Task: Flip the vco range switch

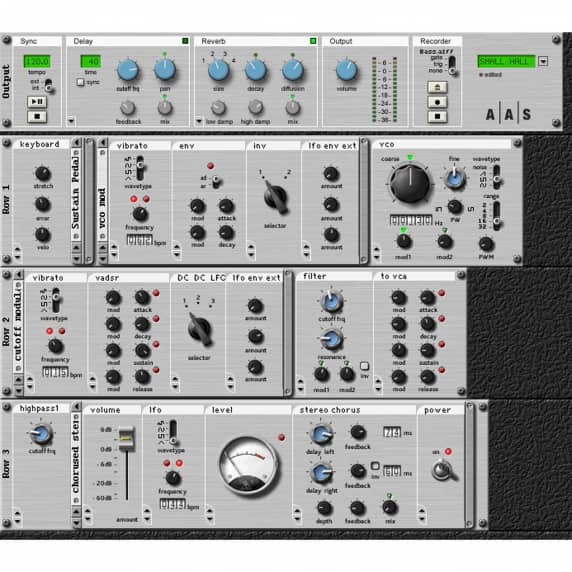Action: pos(496,216)
